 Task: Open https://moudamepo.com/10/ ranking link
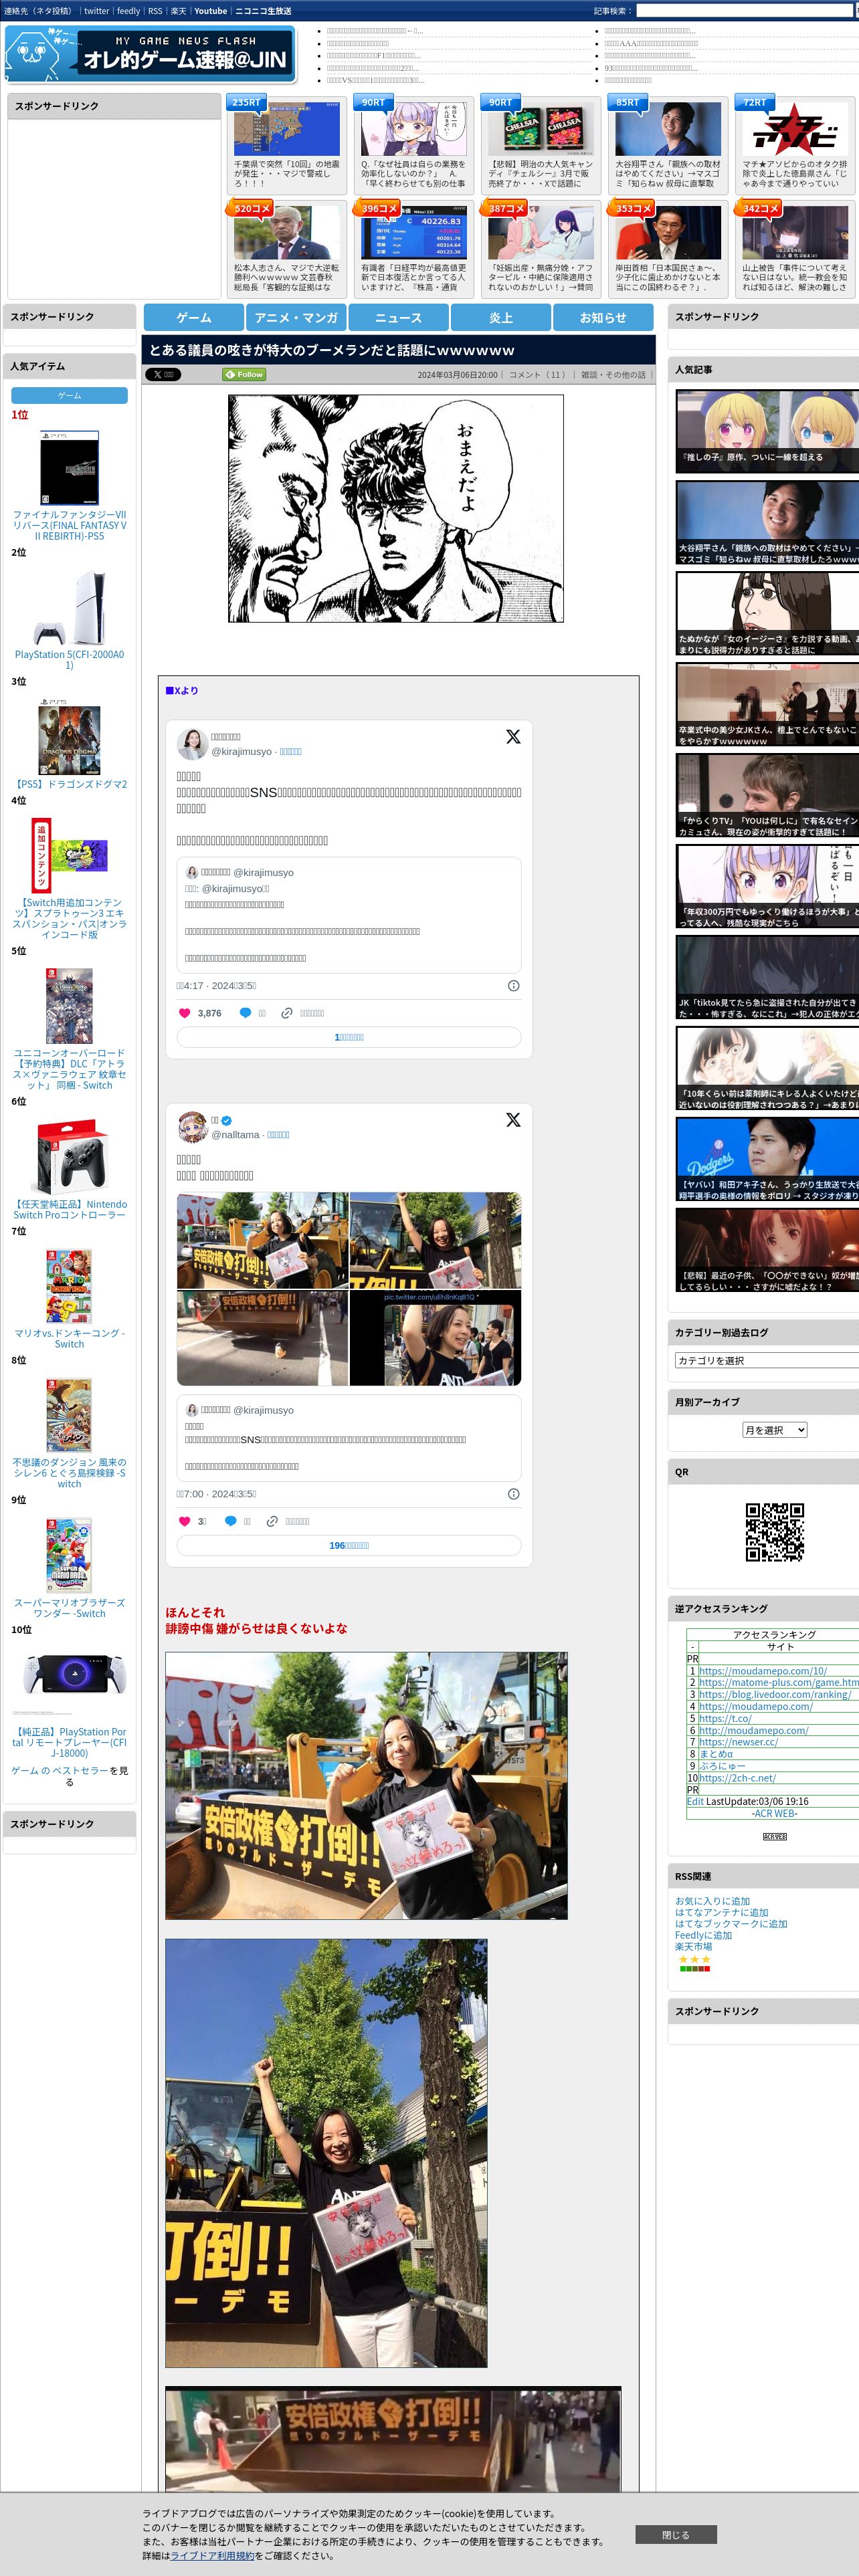[x=763, y=1670]
